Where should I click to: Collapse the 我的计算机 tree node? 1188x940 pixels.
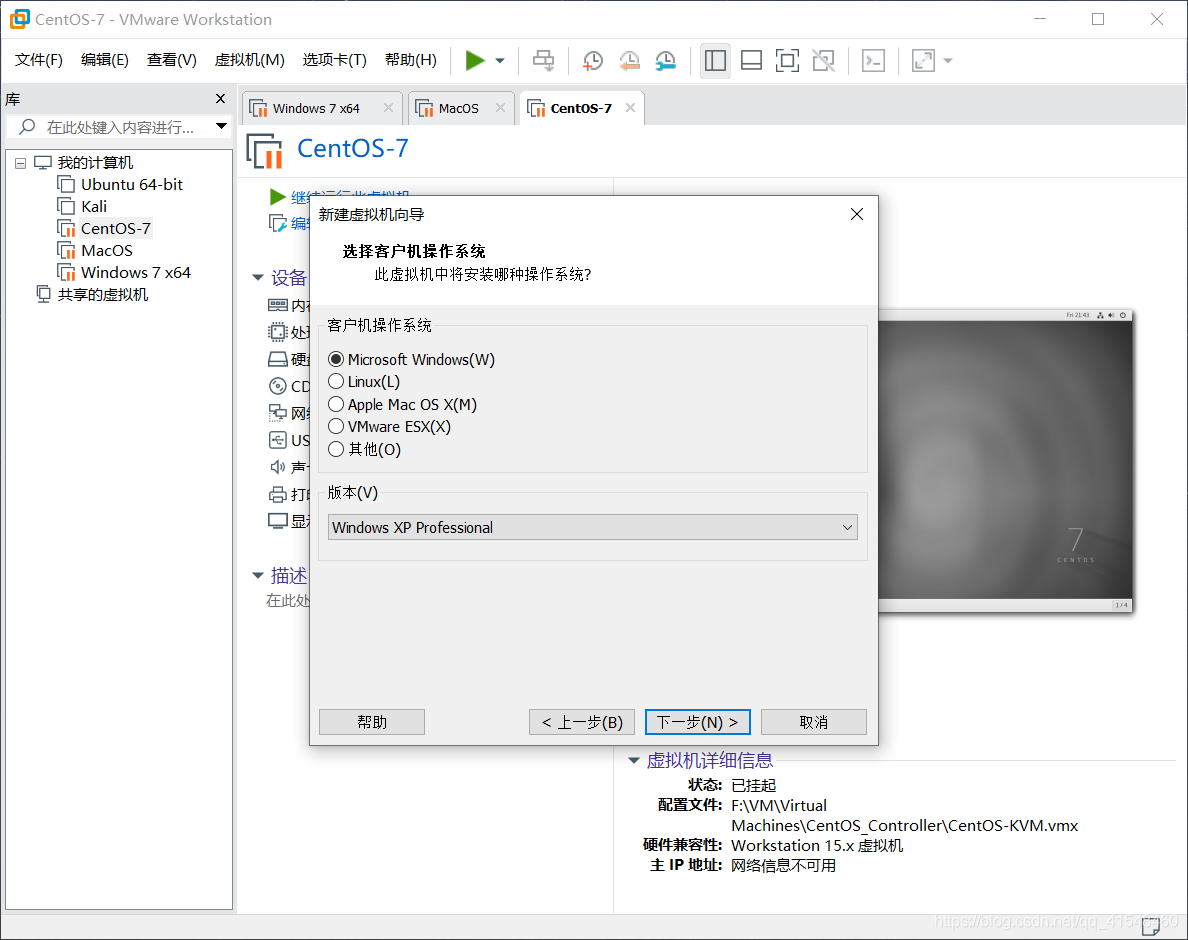20,163
